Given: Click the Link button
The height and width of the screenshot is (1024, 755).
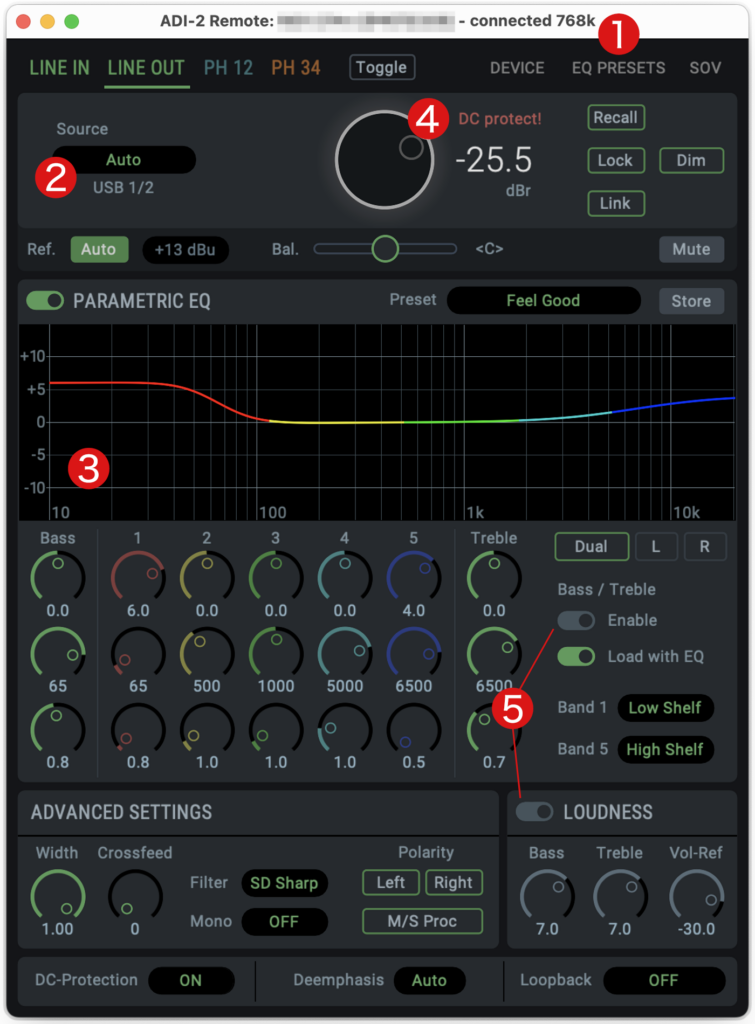Looking at the screenshot, I should click(615, 204).
